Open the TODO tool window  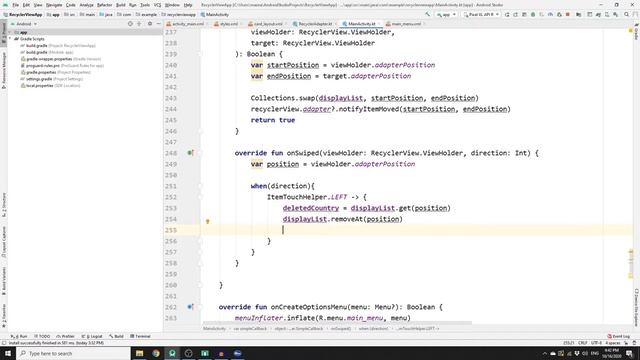point(42,336)
